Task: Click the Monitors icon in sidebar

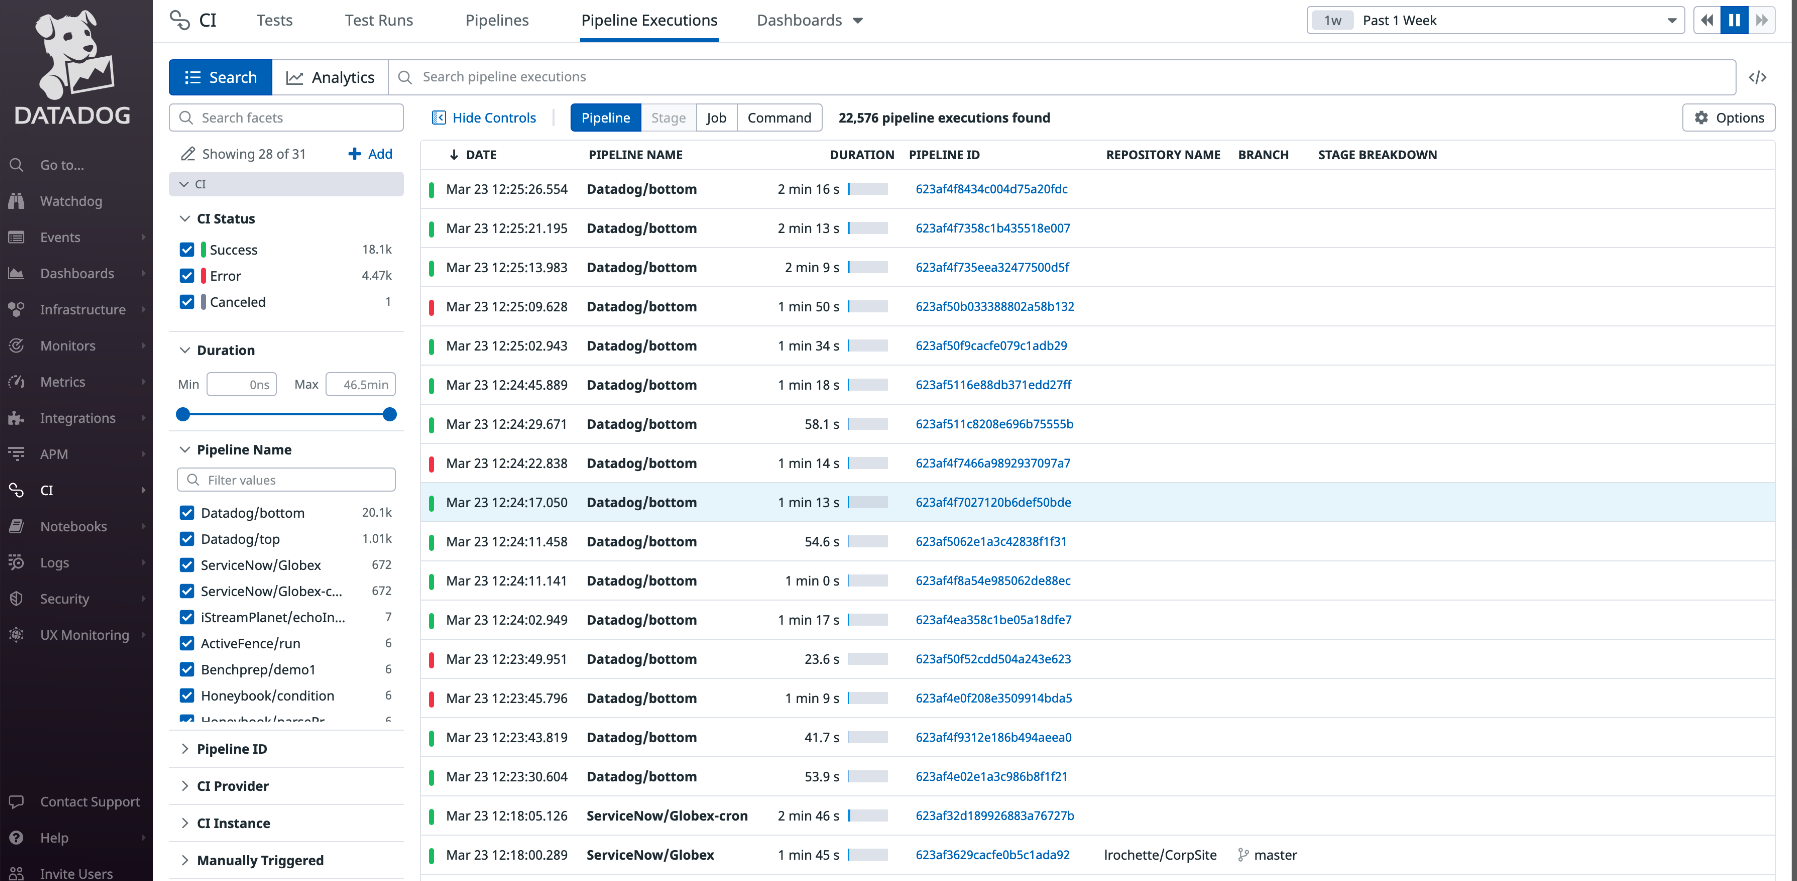Action: (x=16, y=346)
